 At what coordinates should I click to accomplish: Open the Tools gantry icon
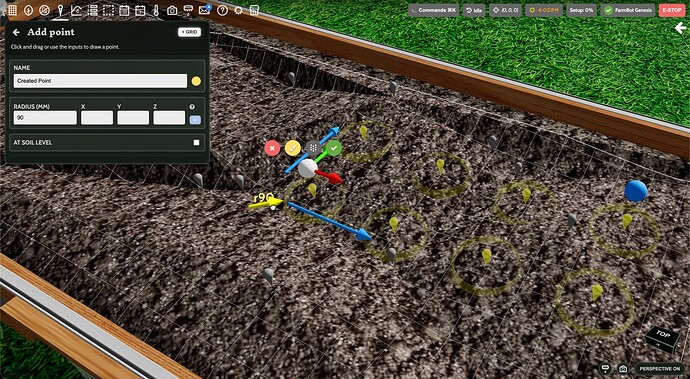[188, 10]
